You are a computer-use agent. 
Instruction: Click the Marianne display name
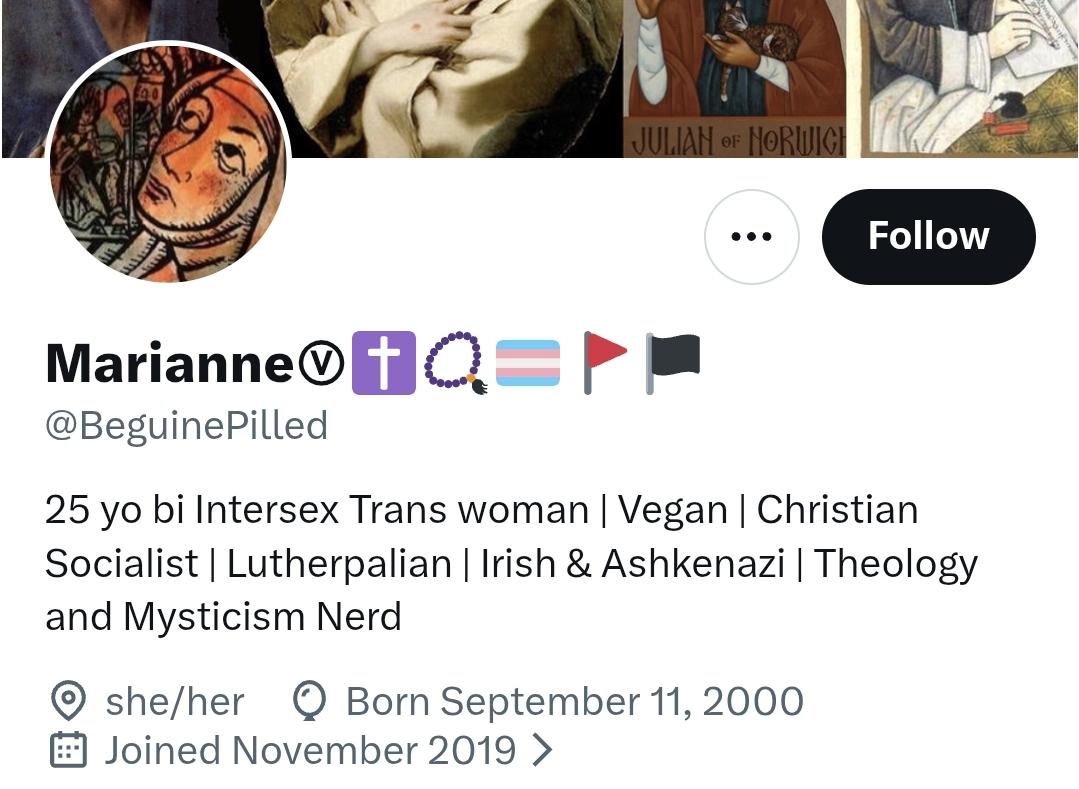click(168, 363)
